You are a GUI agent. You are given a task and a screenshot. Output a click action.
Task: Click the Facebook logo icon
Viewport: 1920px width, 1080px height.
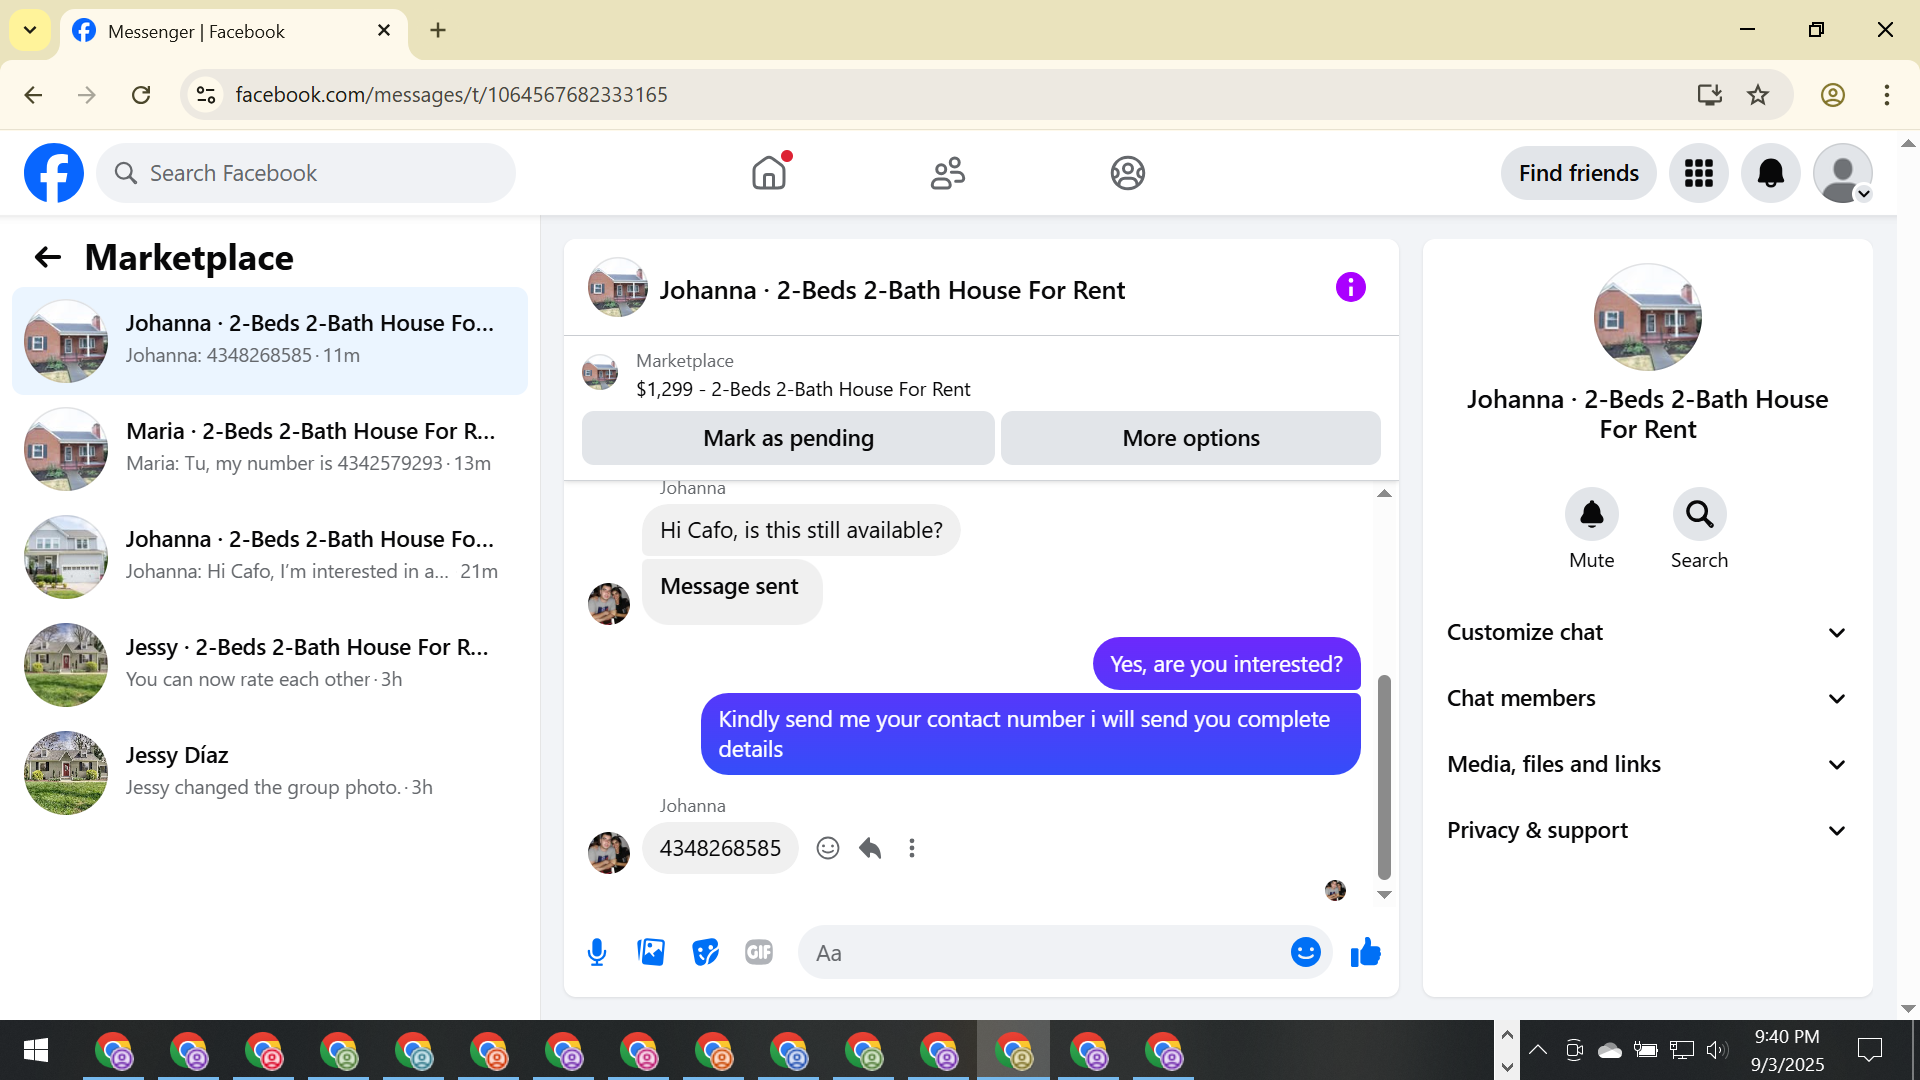pos(54,173)
